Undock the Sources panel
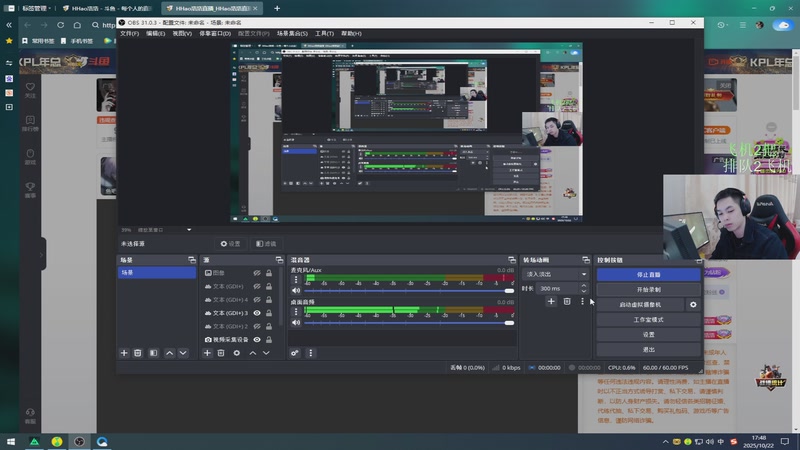The image size is (800, 450). coord(279,260)
